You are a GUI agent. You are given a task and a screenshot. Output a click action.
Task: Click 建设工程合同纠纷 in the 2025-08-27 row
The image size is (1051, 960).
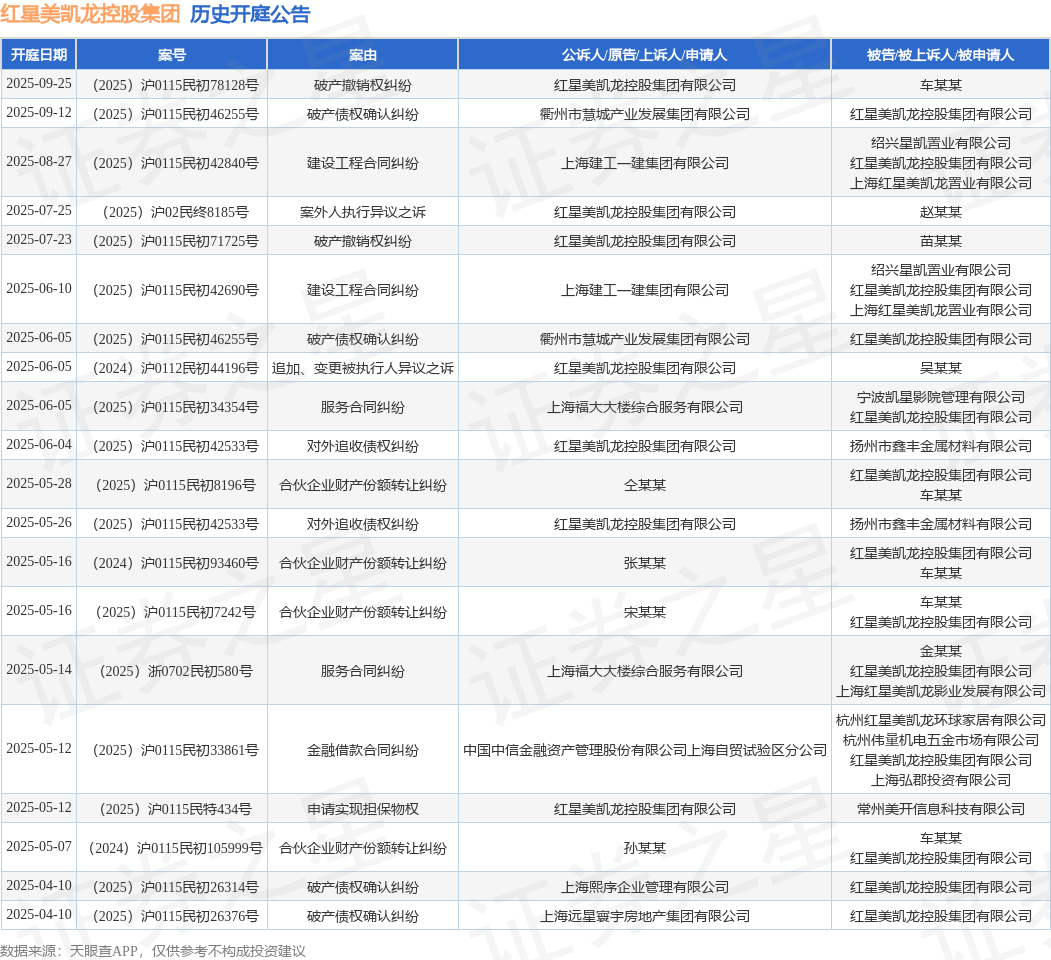363,163
